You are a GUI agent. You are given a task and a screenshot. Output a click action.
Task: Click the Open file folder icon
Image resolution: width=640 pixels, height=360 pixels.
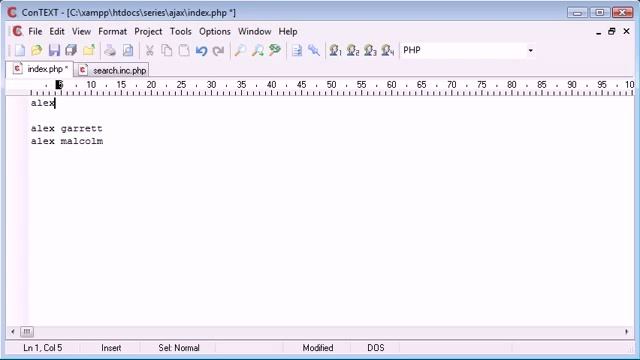[37, 51]
